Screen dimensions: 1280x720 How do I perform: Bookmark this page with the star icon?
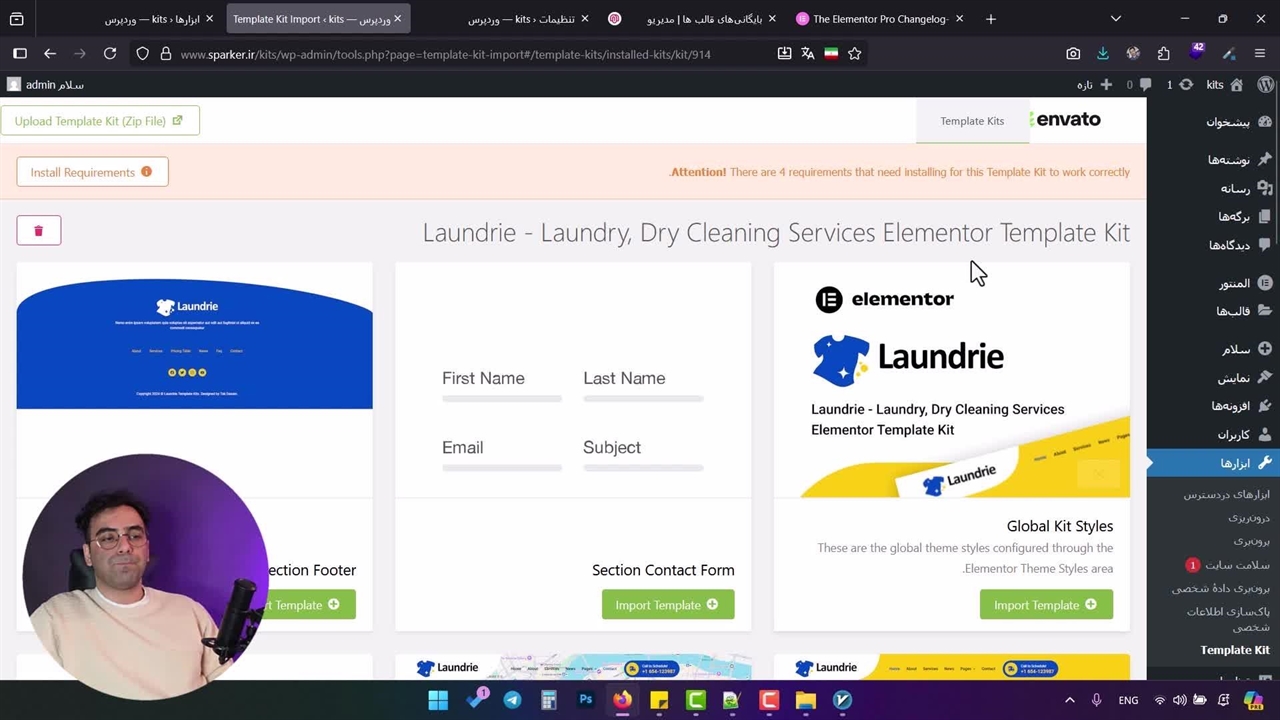point(854,54)
